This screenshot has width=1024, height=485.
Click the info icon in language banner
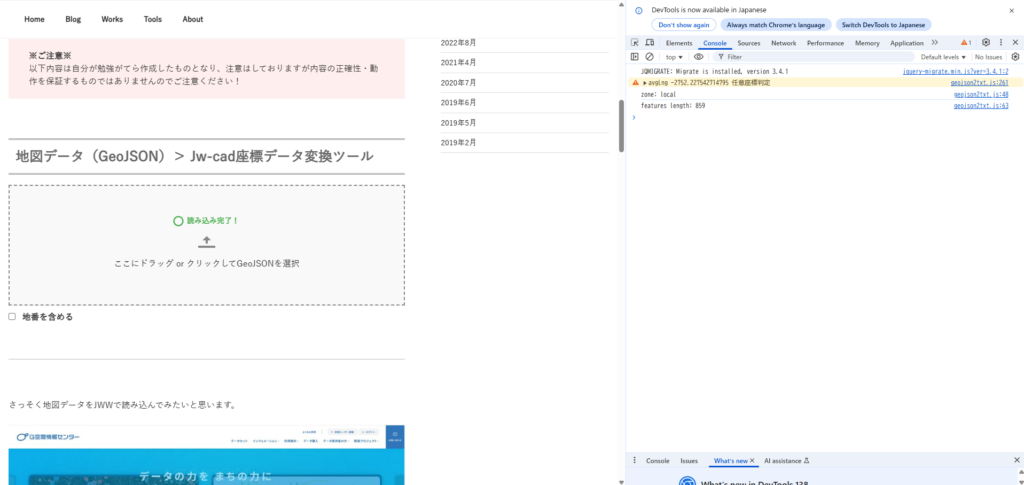639,10
